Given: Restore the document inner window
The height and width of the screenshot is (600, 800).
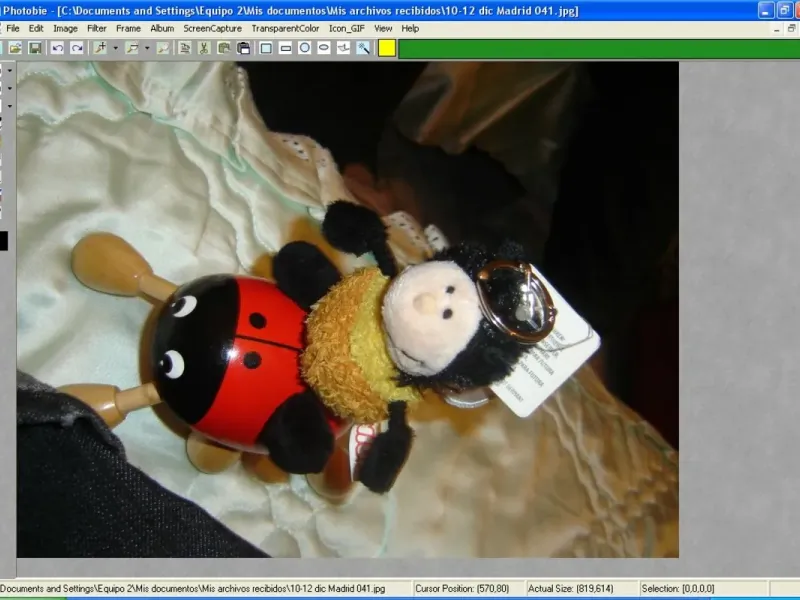Looking at the screenshot, I should (792, 29).
